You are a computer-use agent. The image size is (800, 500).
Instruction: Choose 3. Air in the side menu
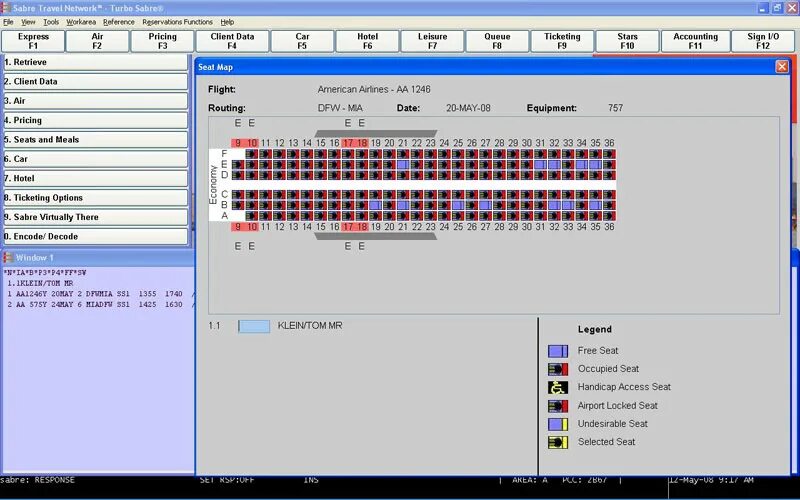96,101
